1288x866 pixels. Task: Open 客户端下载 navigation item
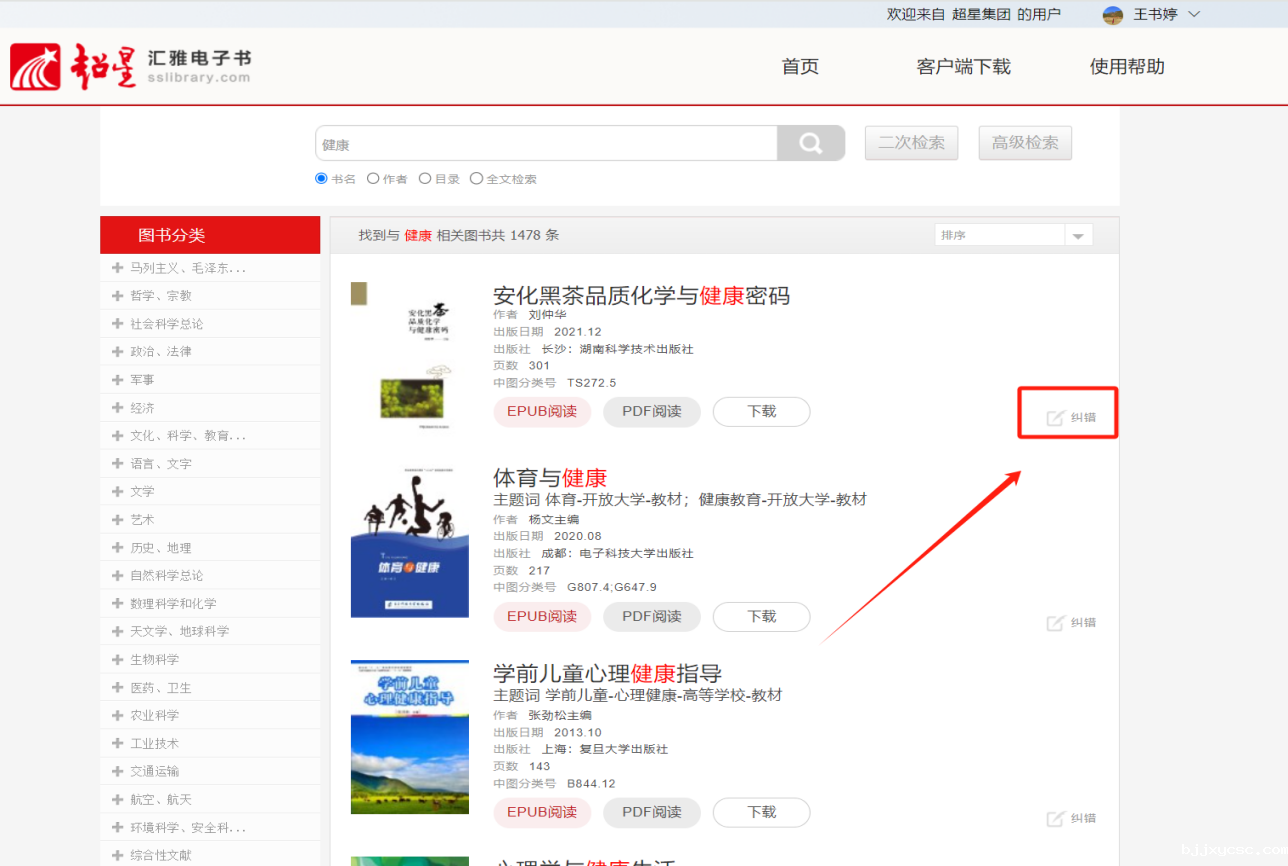[963, 67]
